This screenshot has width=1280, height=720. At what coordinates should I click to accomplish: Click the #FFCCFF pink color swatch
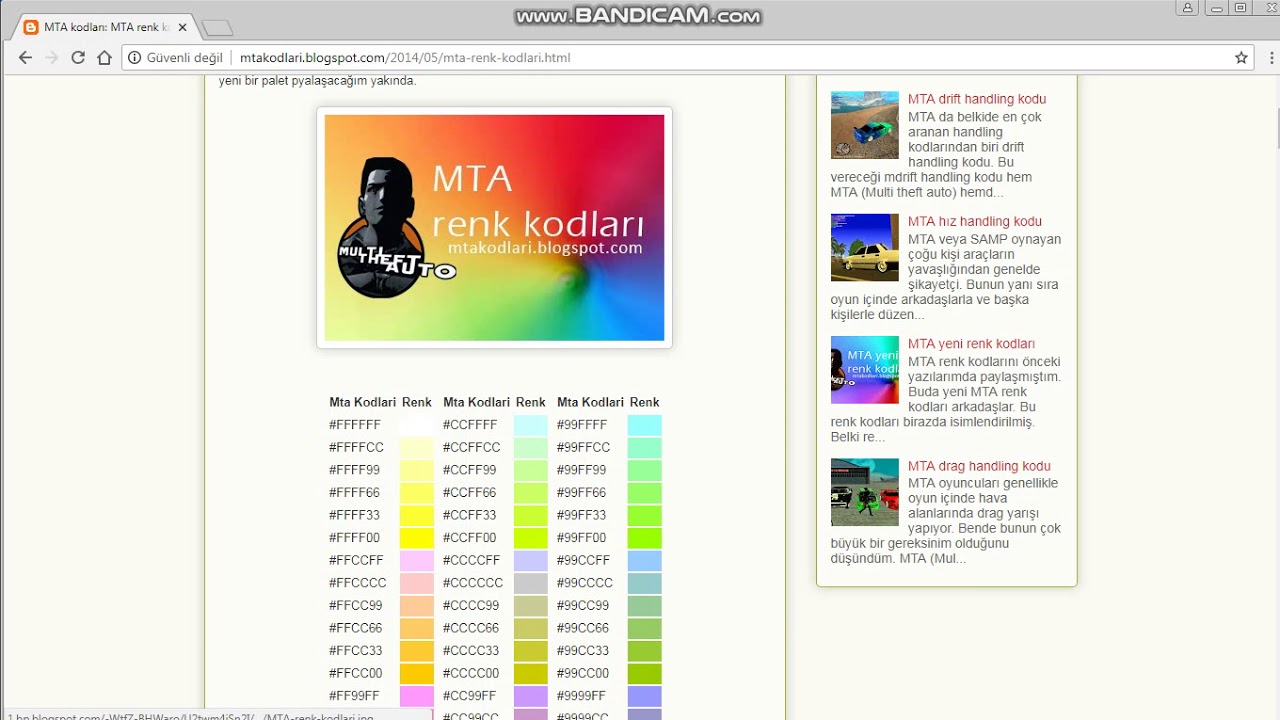pos(416,560)
